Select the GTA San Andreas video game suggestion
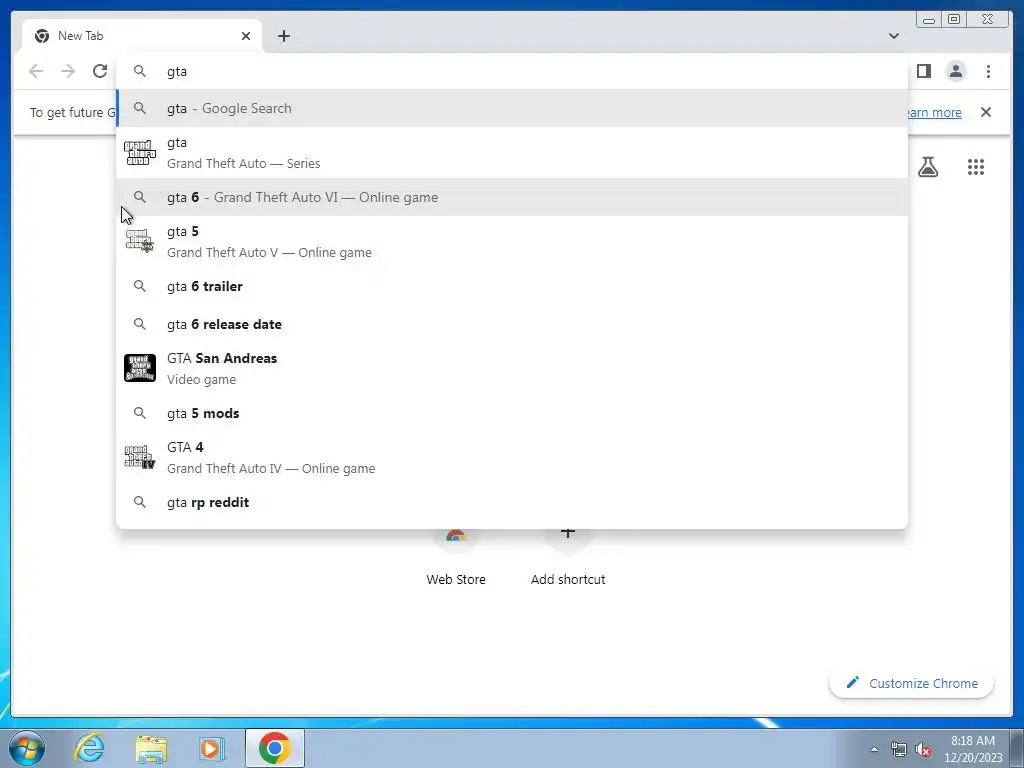Viewport: 1024px width, 768px height. pyautogui.click(x=512, y=368)
